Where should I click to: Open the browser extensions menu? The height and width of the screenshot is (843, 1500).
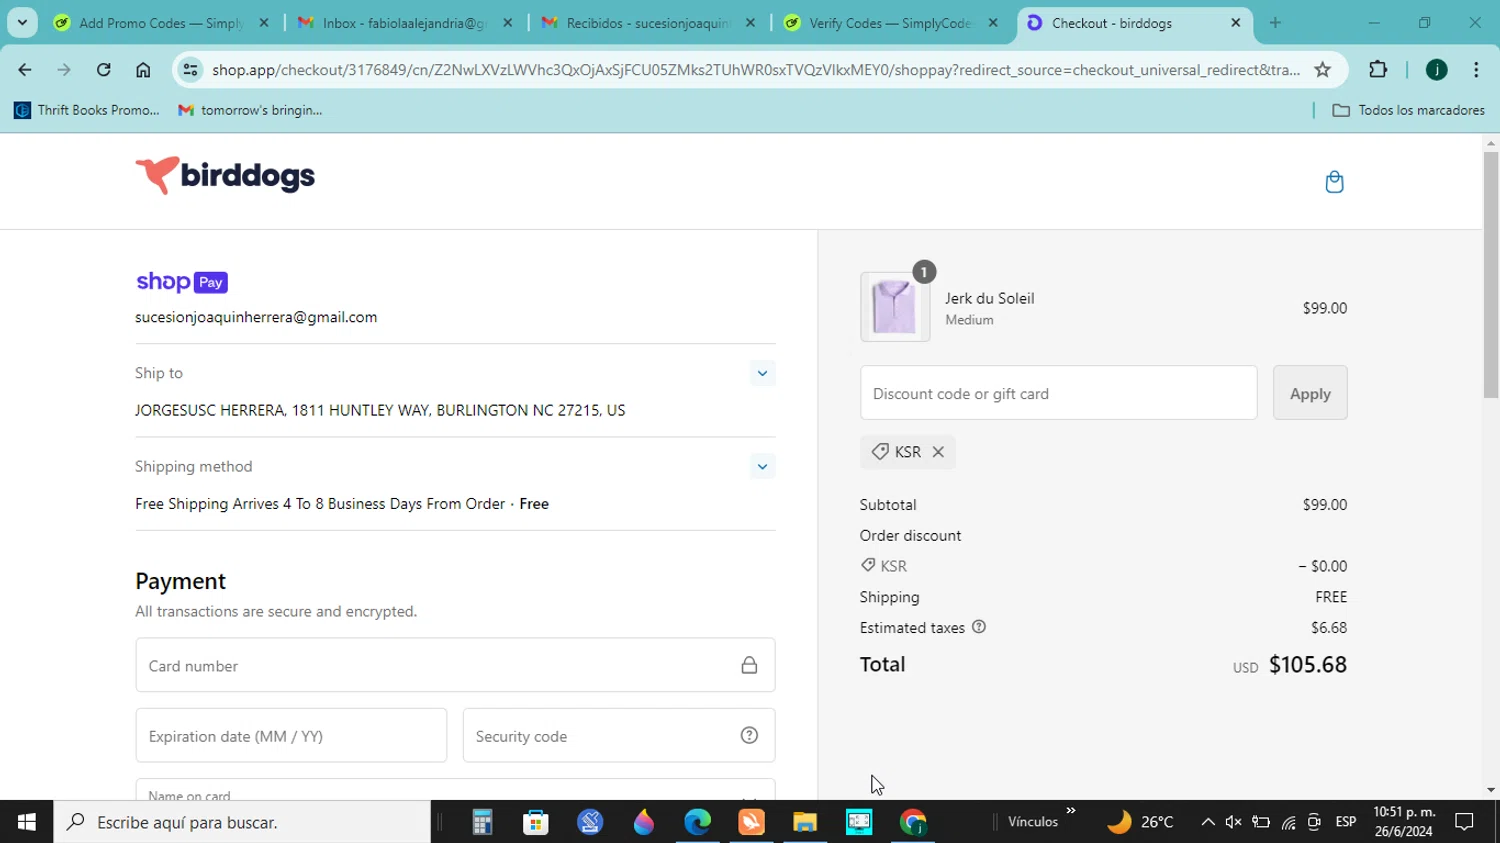click(x=1378, y=69)
